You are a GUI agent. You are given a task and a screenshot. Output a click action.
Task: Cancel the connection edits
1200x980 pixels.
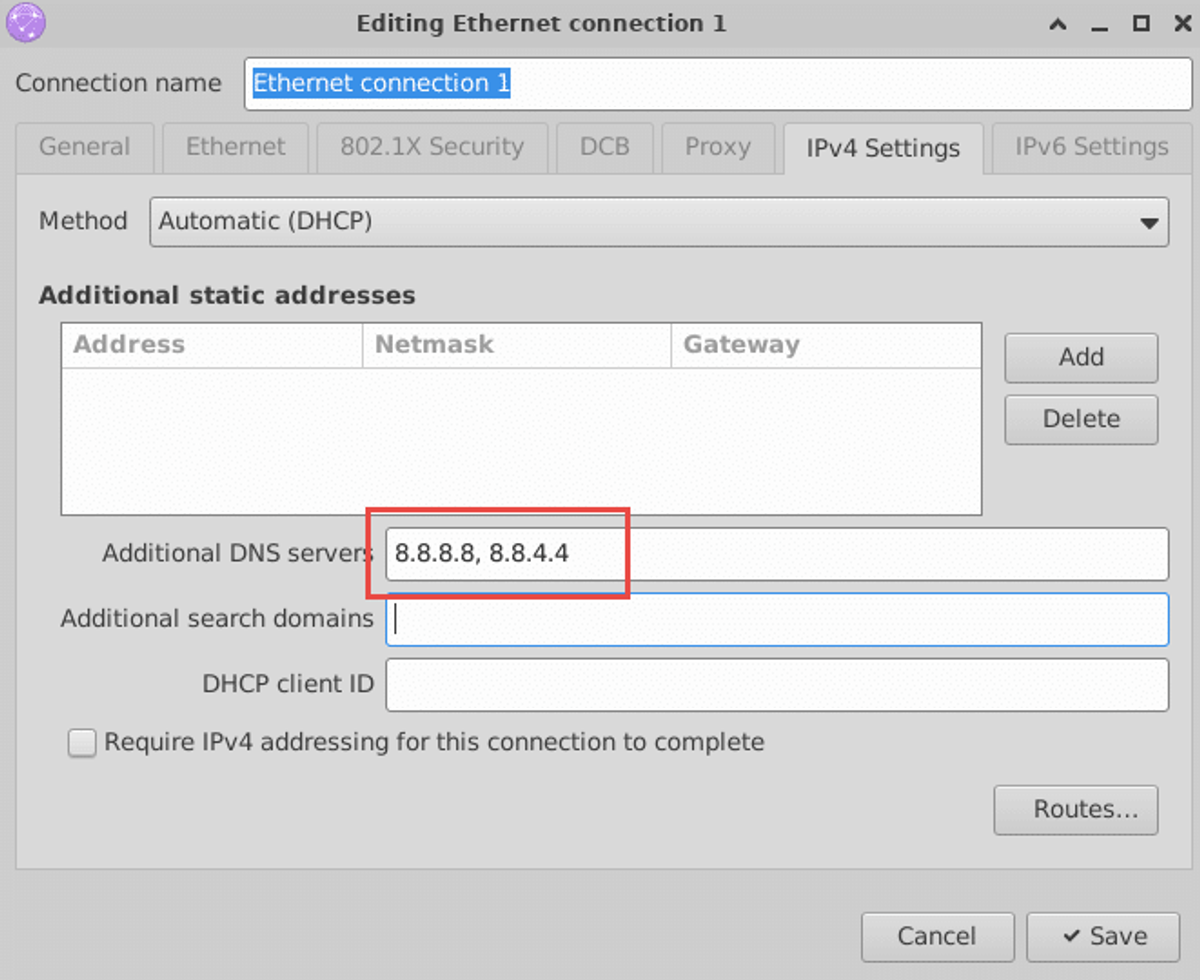[x=938, y=937]
